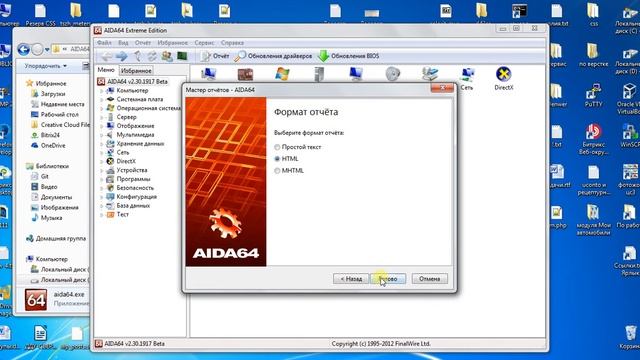The width and height of the screenshot is (640, 360).
Task: Open the Сервис menu
Action: (204, 43)
